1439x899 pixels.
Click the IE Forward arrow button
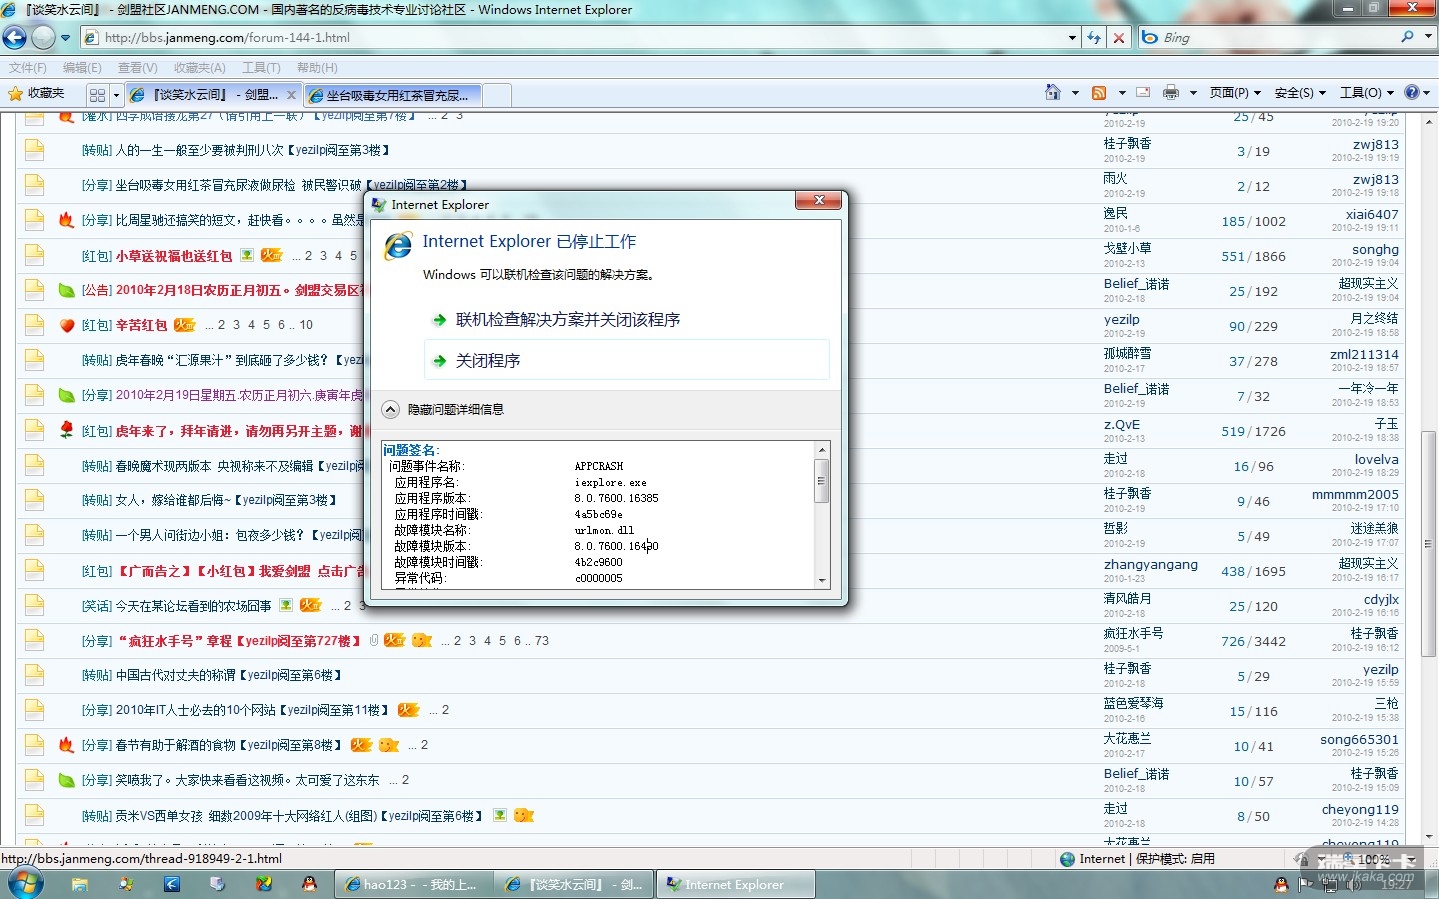pos(43,38)
